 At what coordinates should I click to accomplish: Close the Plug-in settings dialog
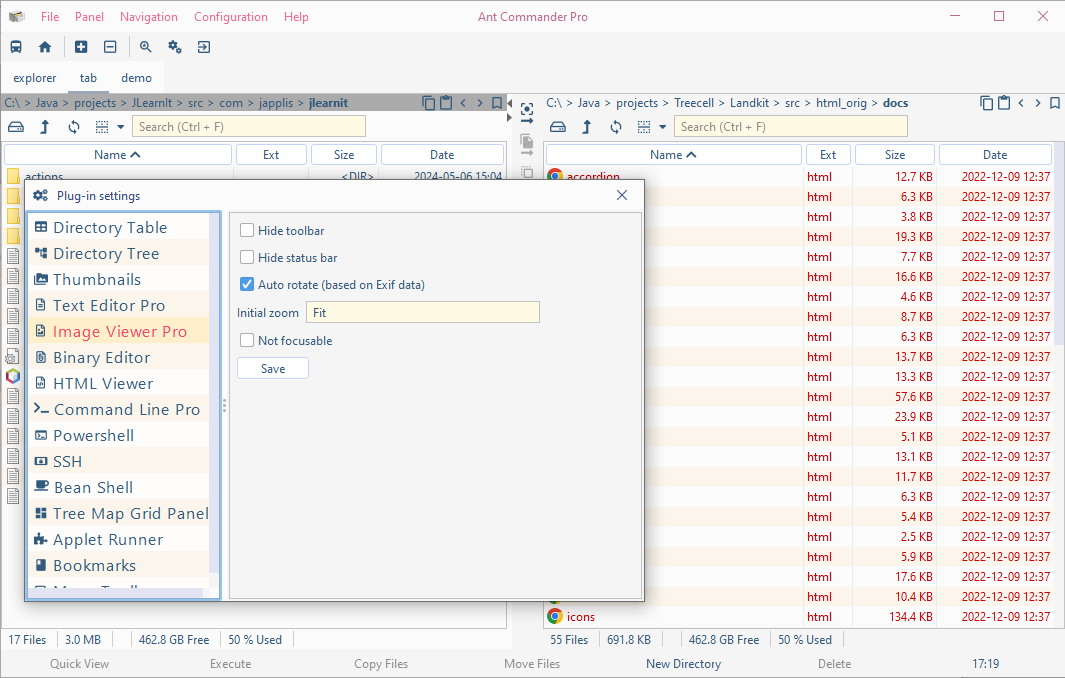click(x=621, y=196)
